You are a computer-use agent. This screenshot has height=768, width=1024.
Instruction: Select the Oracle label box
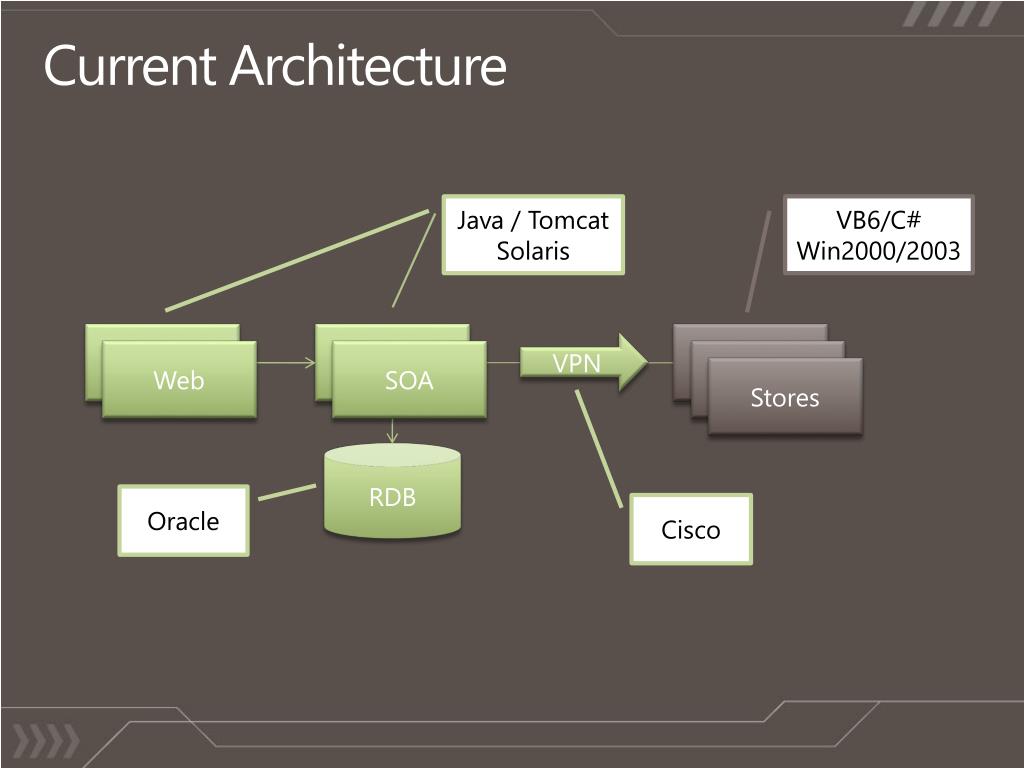[184, 520]
